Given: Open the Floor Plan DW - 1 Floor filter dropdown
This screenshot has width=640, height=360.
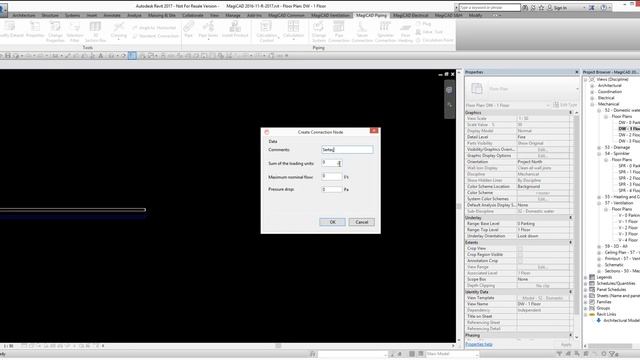Looking at the screenshot, I should [x=548, y=105].
